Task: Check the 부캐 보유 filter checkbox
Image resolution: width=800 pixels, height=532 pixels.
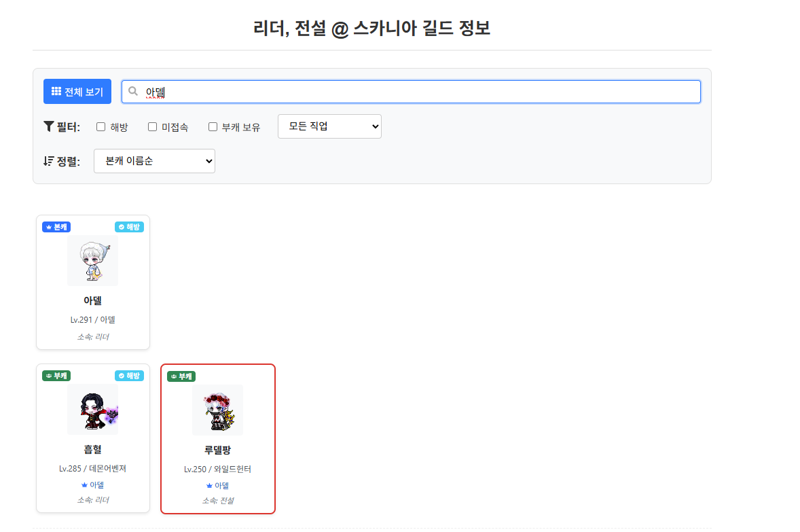Action: (213, 126)
